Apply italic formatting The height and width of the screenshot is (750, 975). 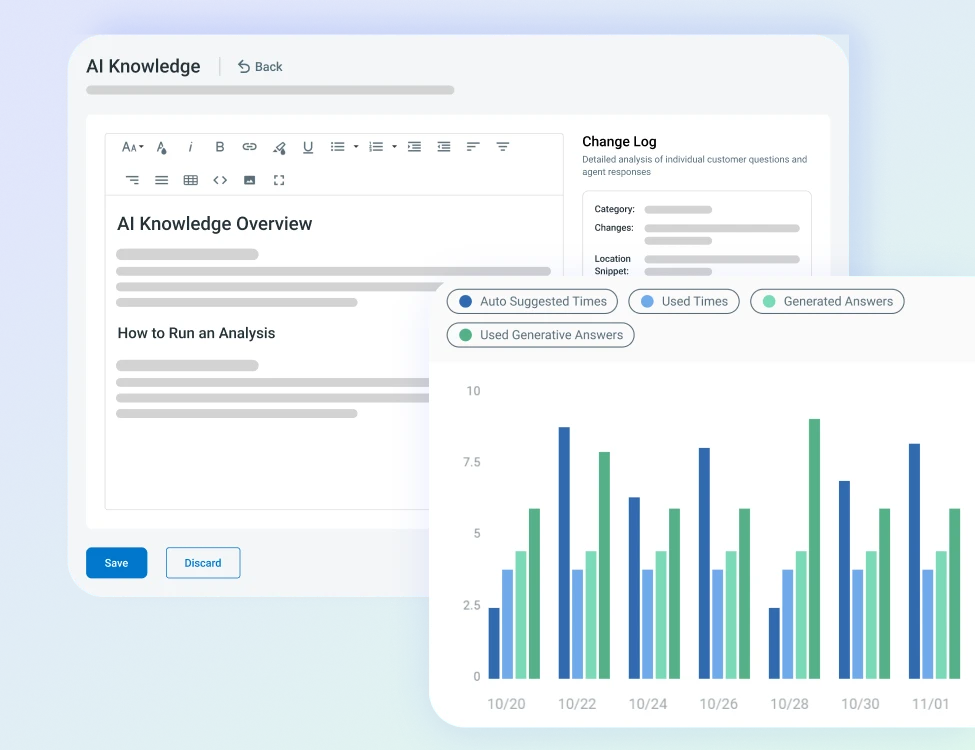pyautogui.click(x=190, y=147)
